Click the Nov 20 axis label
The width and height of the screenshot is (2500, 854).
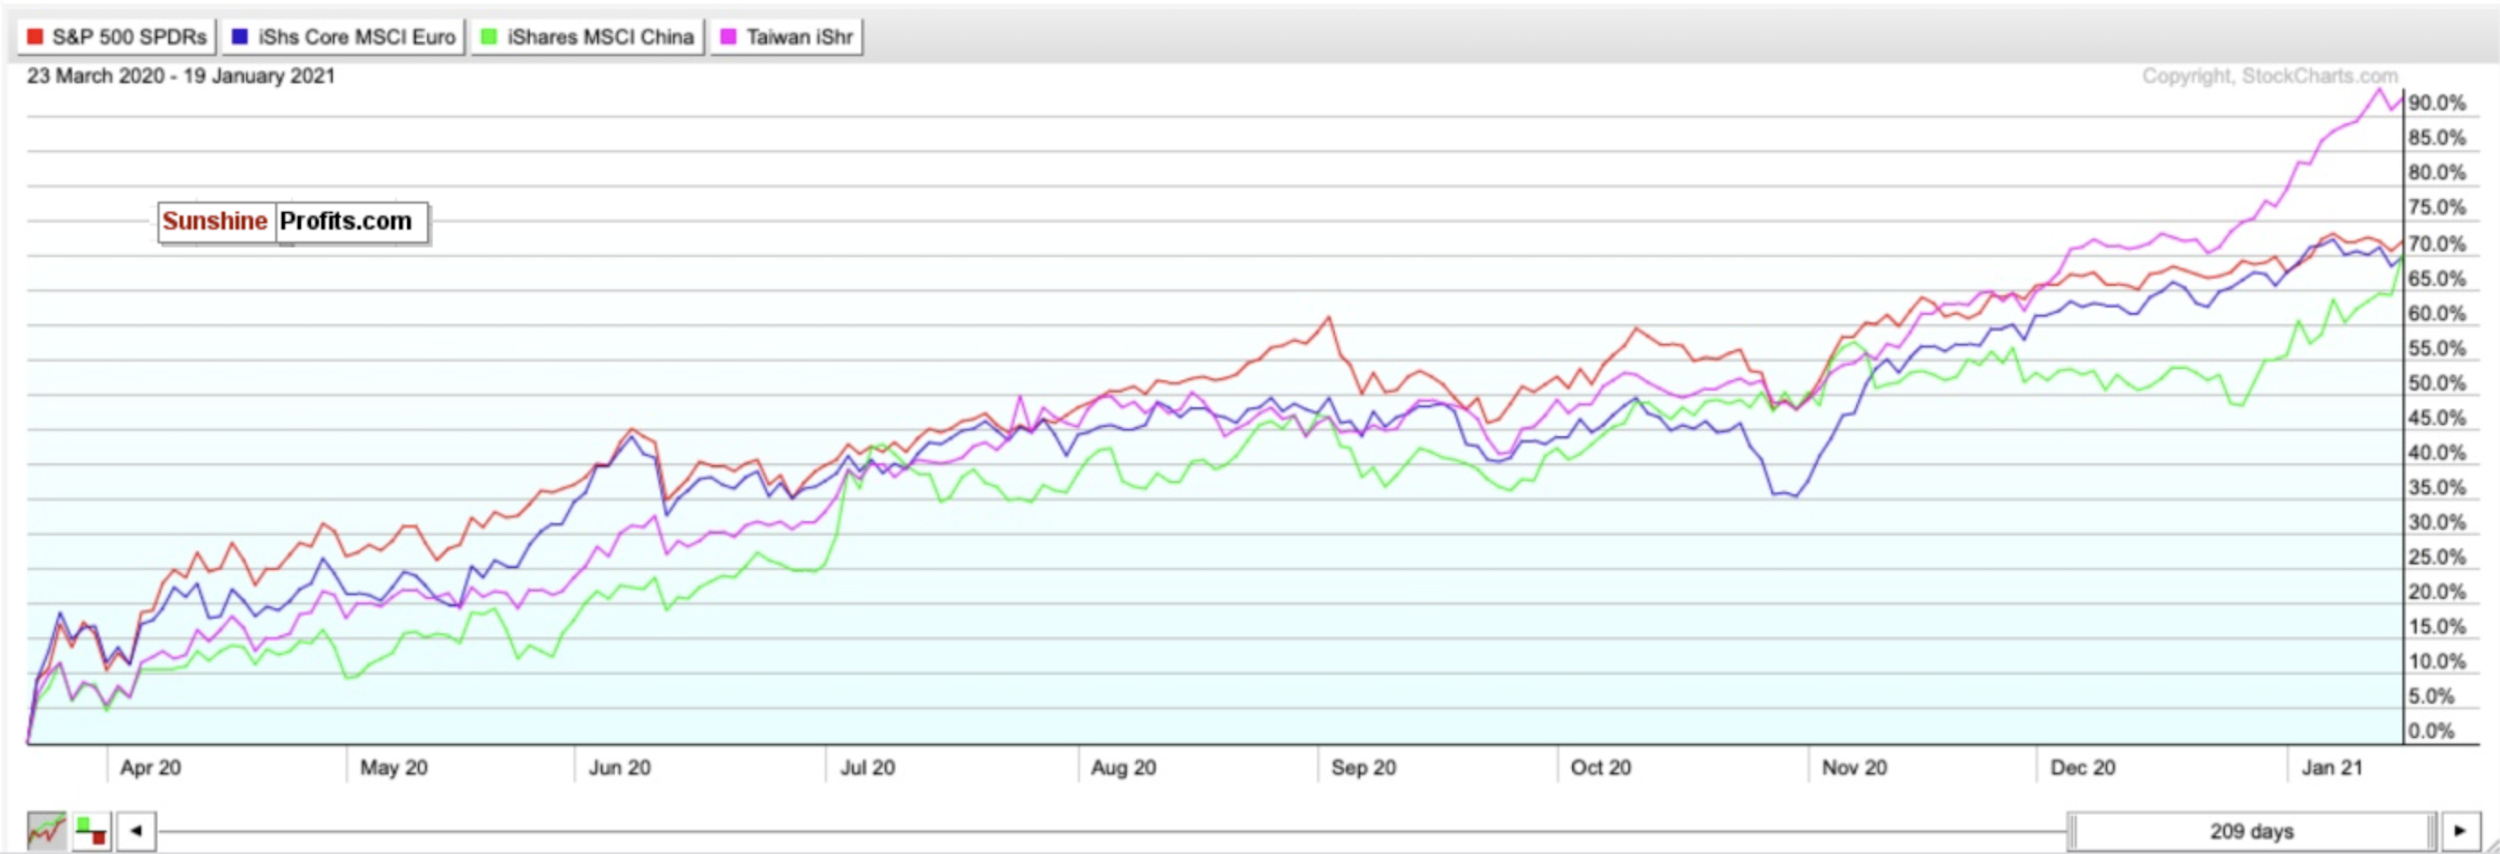[x=1855, y=768]
